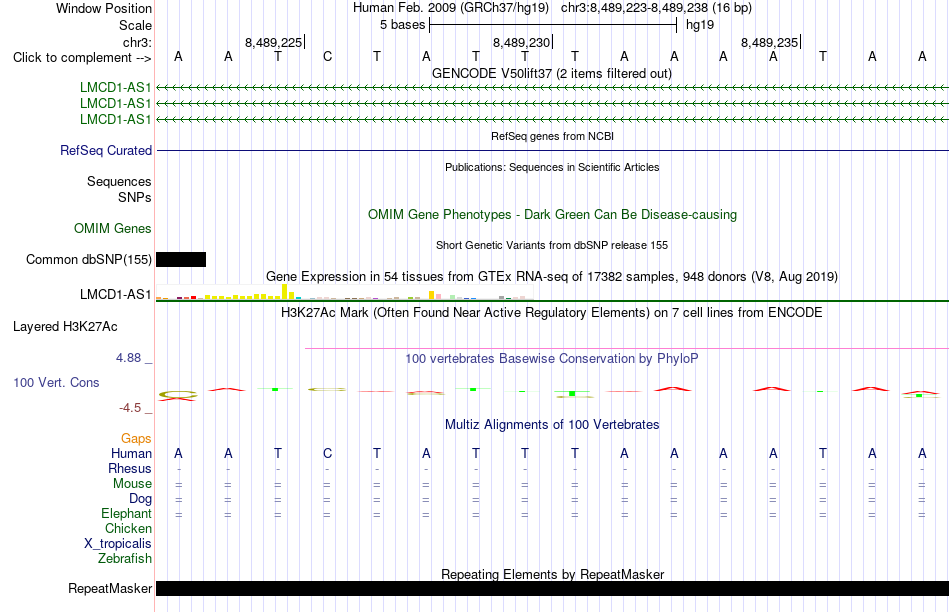Click the Mouse alignment row label
The image size is (950, 612).
132,484
